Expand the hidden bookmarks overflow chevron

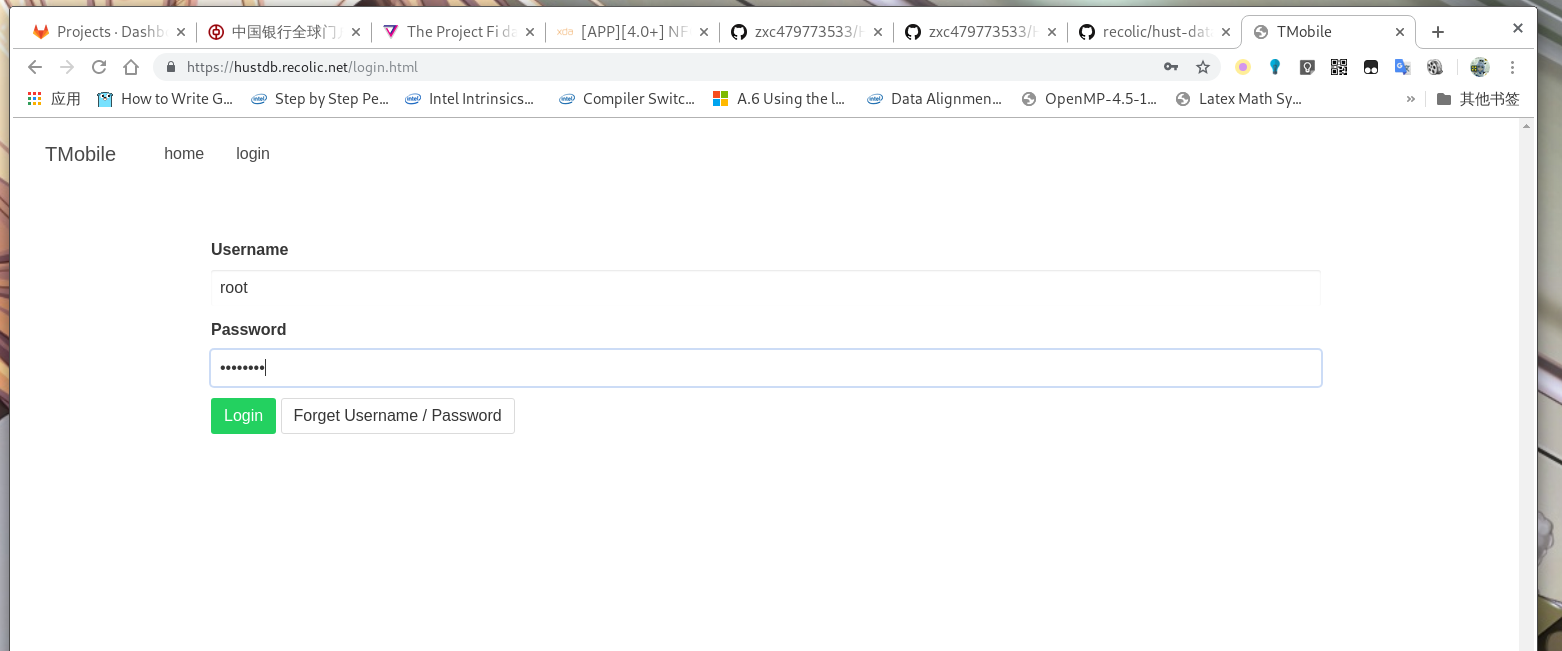(1412, 99)
